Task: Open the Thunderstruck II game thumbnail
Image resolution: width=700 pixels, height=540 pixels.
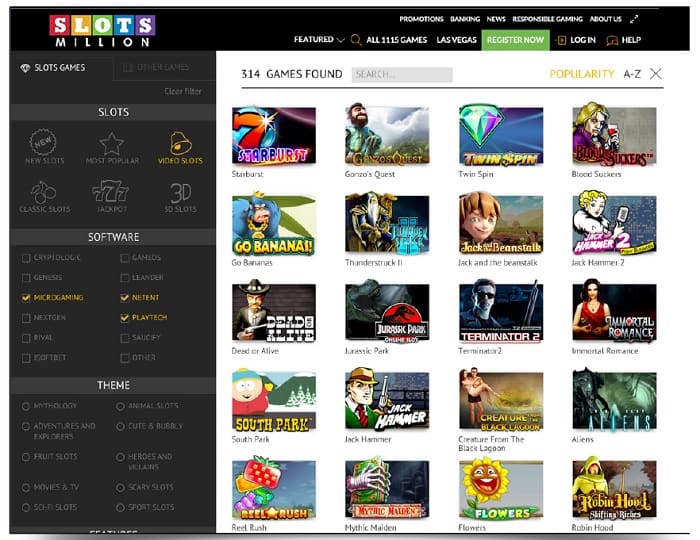Action: coord(387,224)
